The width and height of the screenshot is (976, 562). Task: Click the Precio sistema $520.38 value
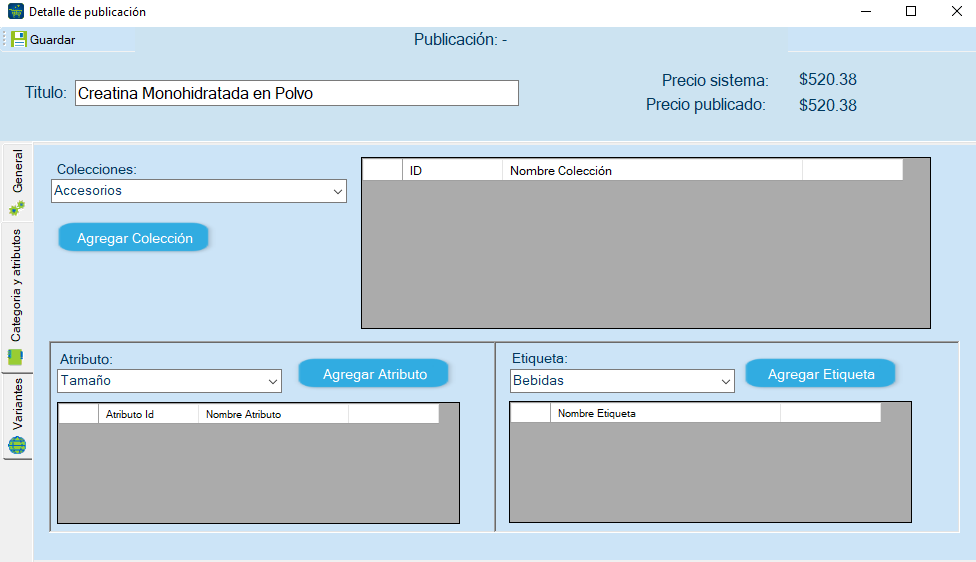click(x=828, y=80)
